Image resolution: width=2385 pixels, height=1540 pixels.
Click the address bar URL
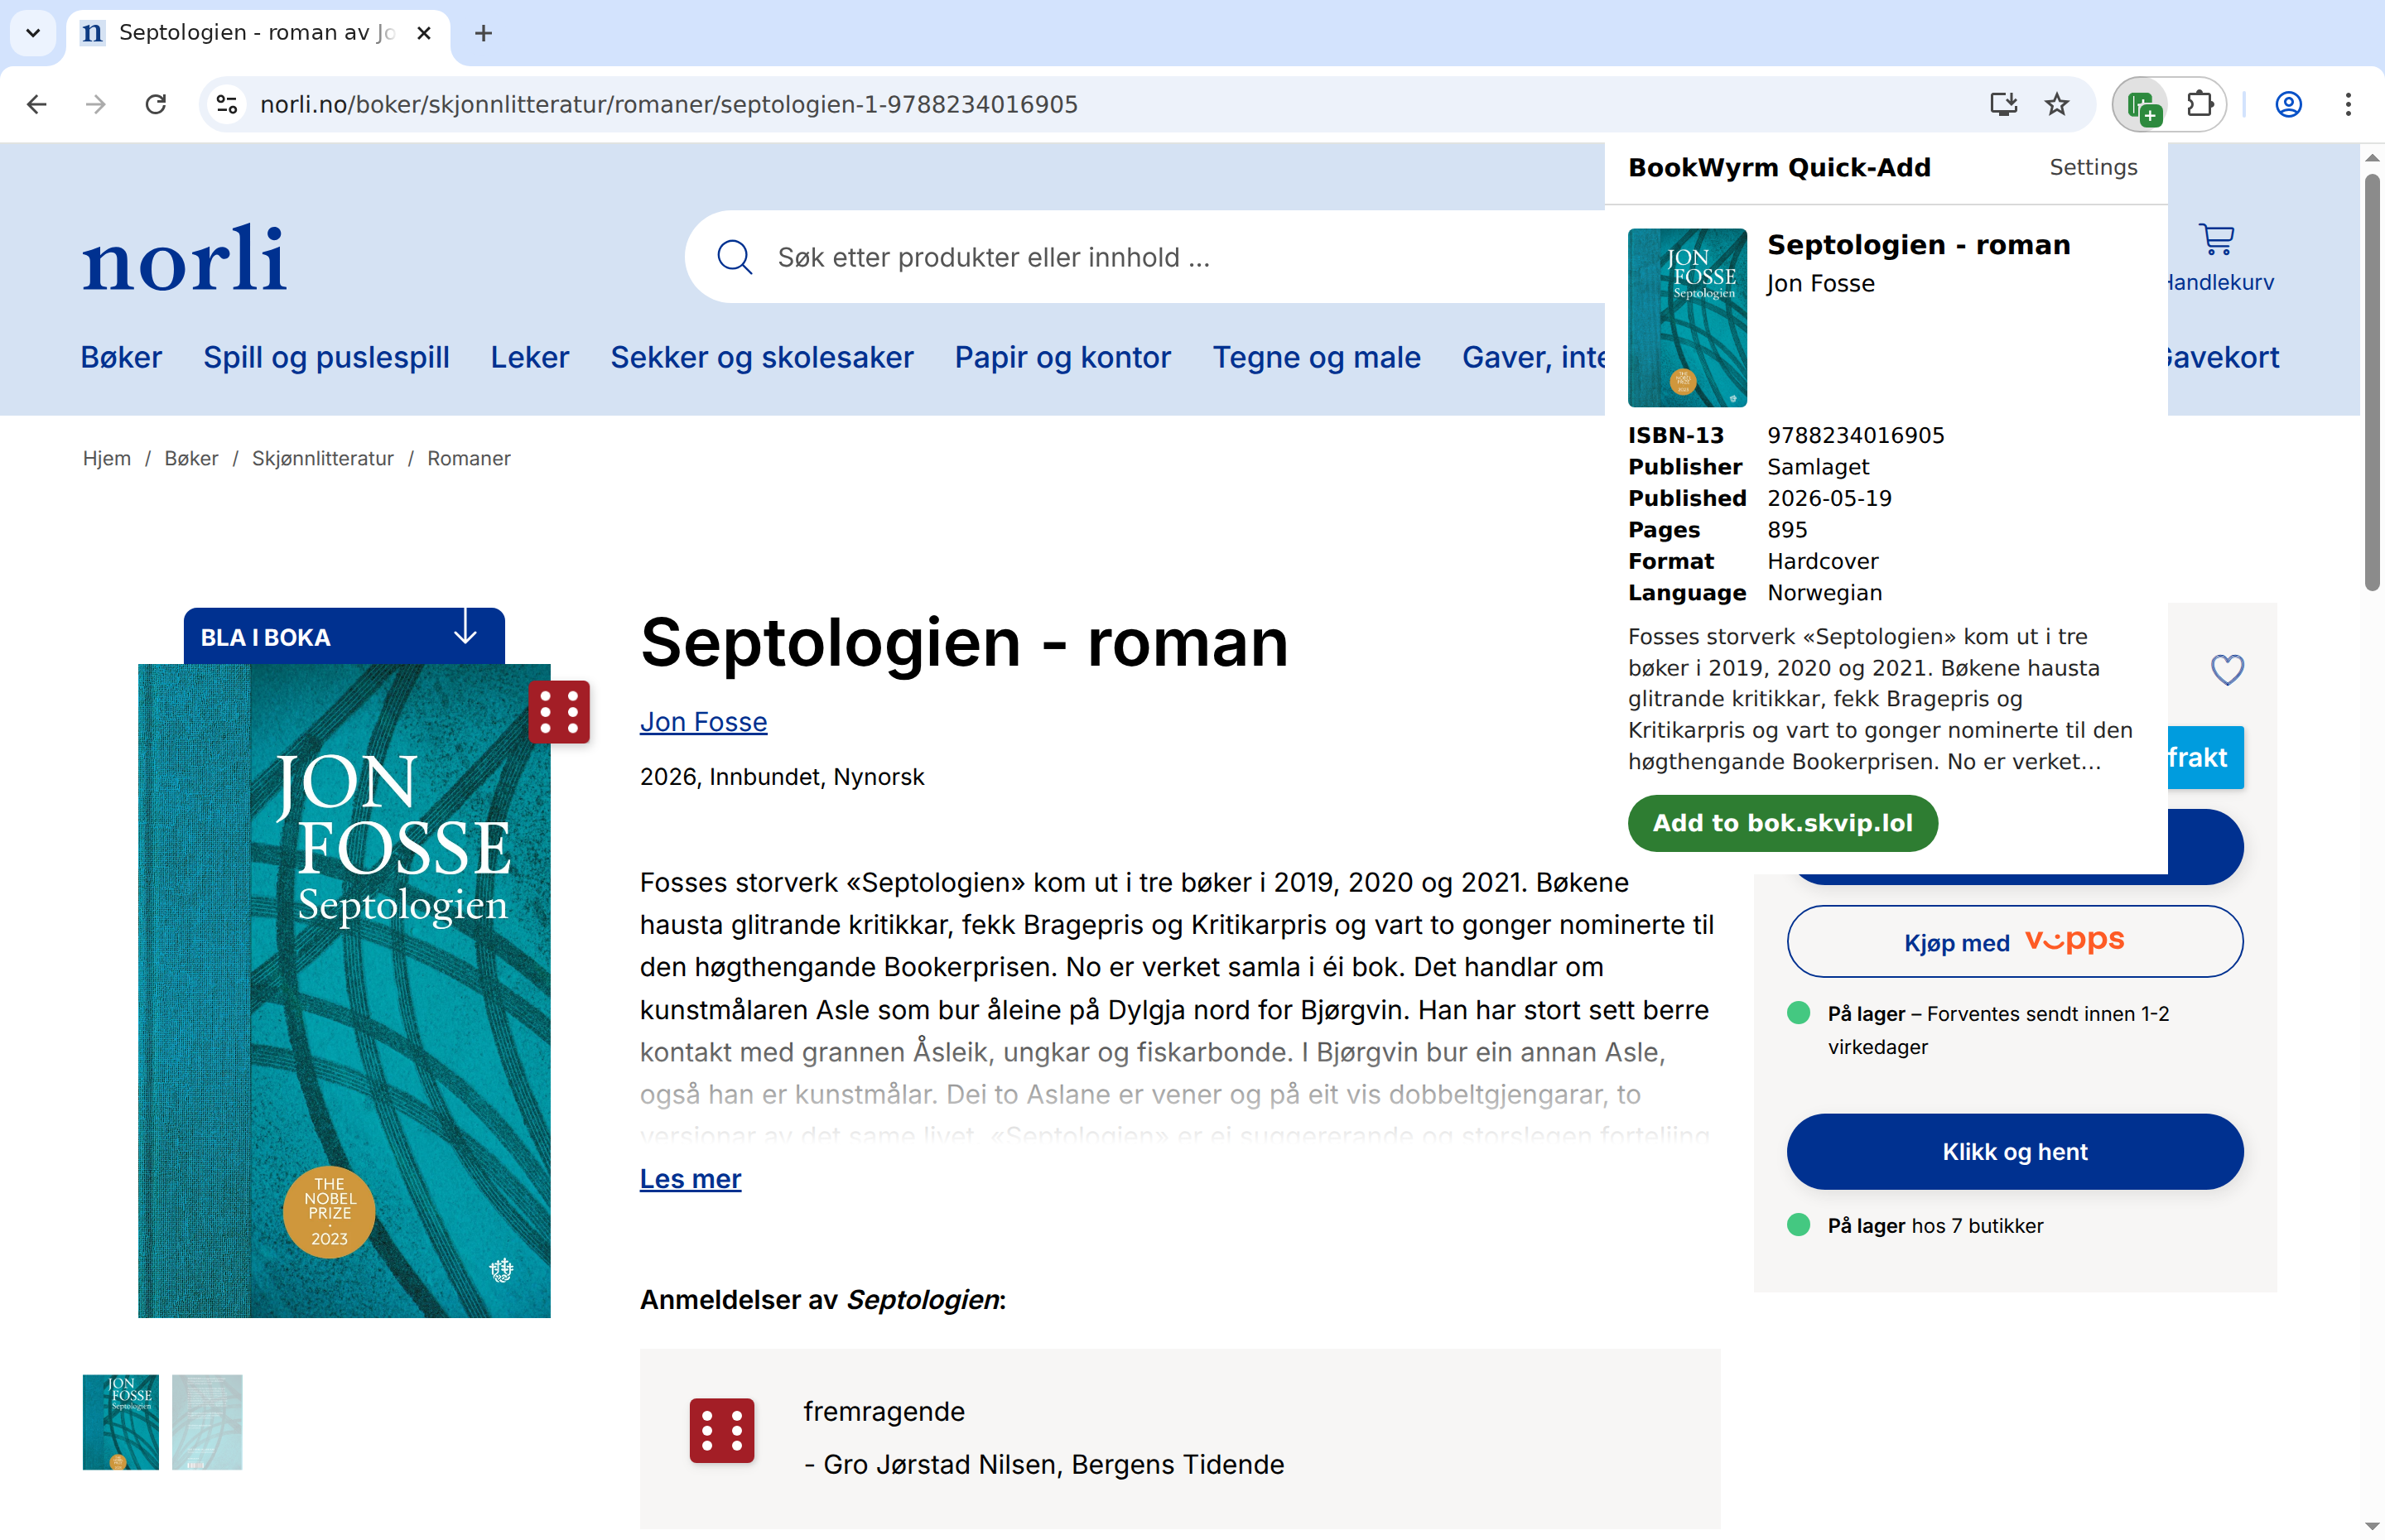[669, 104]
